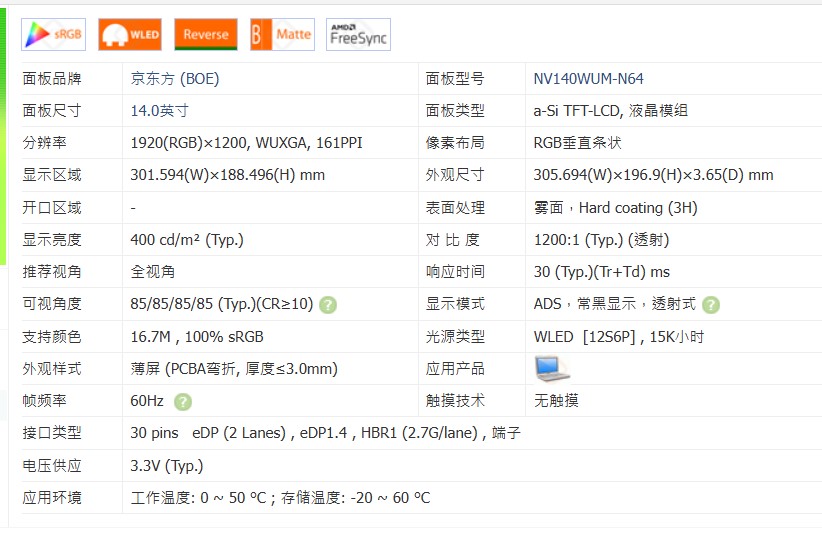Click the 1920(RGB)×1200 resolution value

click(x=246, y=143)
